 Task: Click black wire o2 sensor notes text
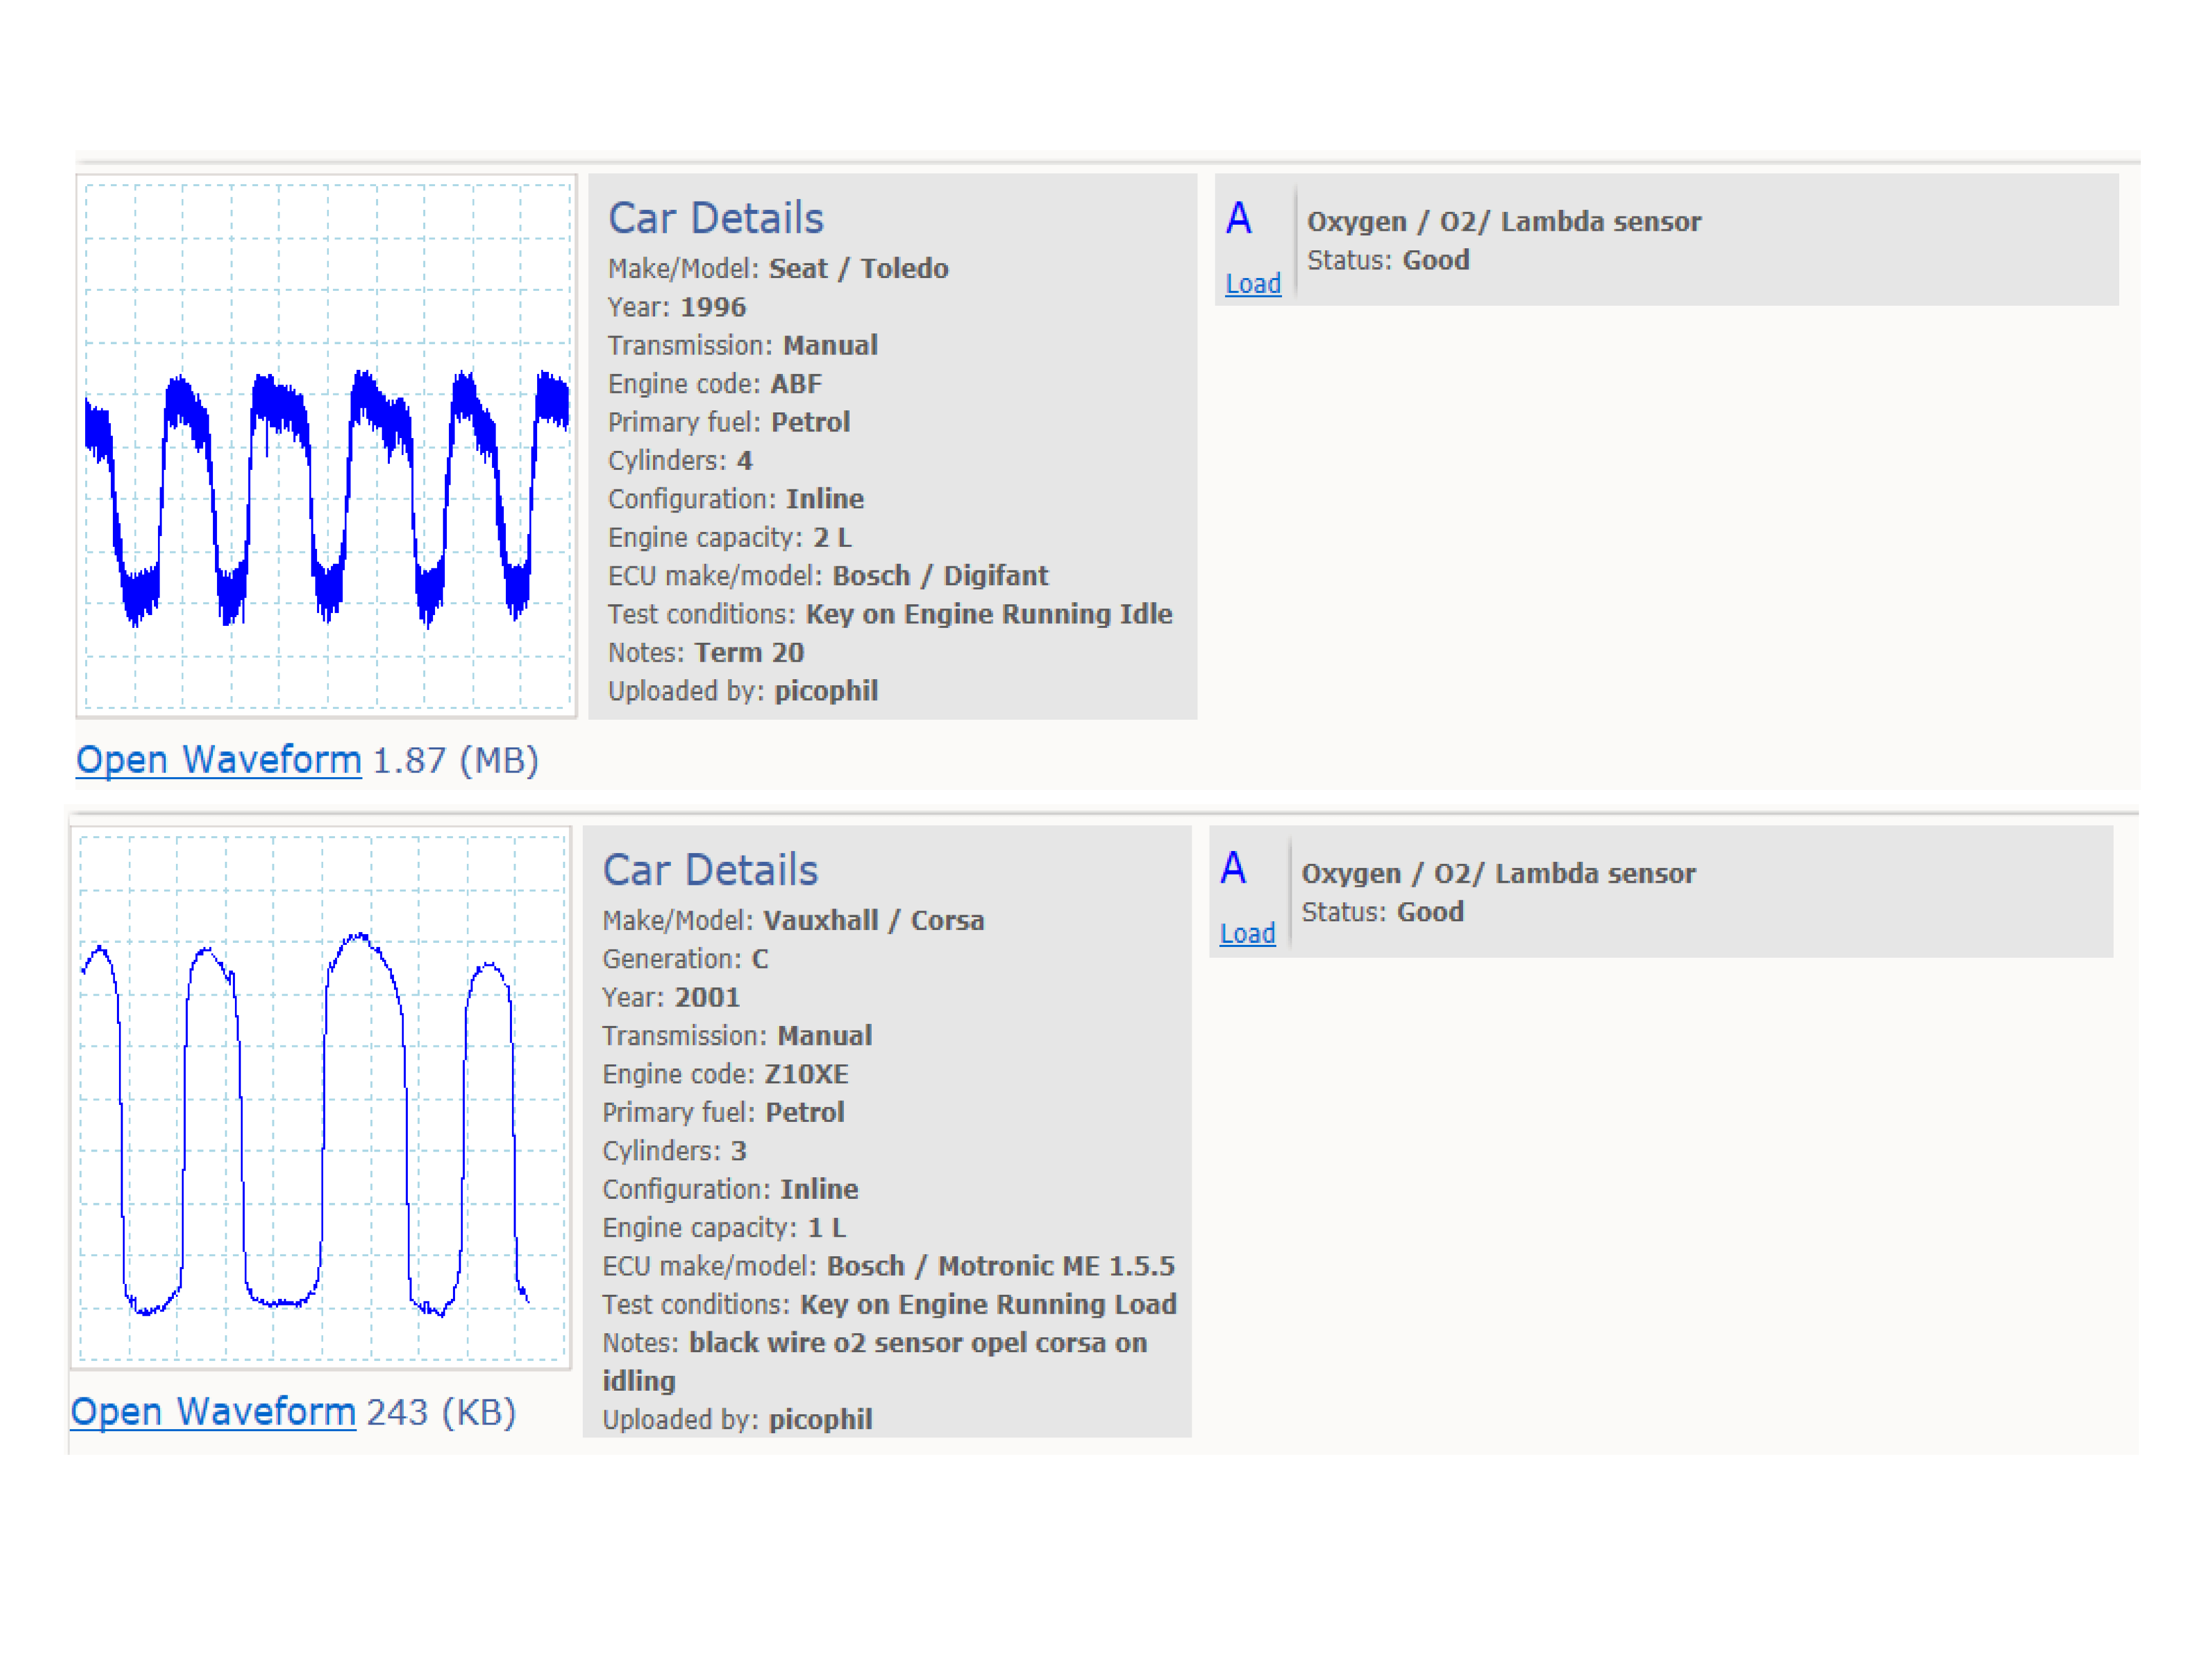tap(874, 1363)
